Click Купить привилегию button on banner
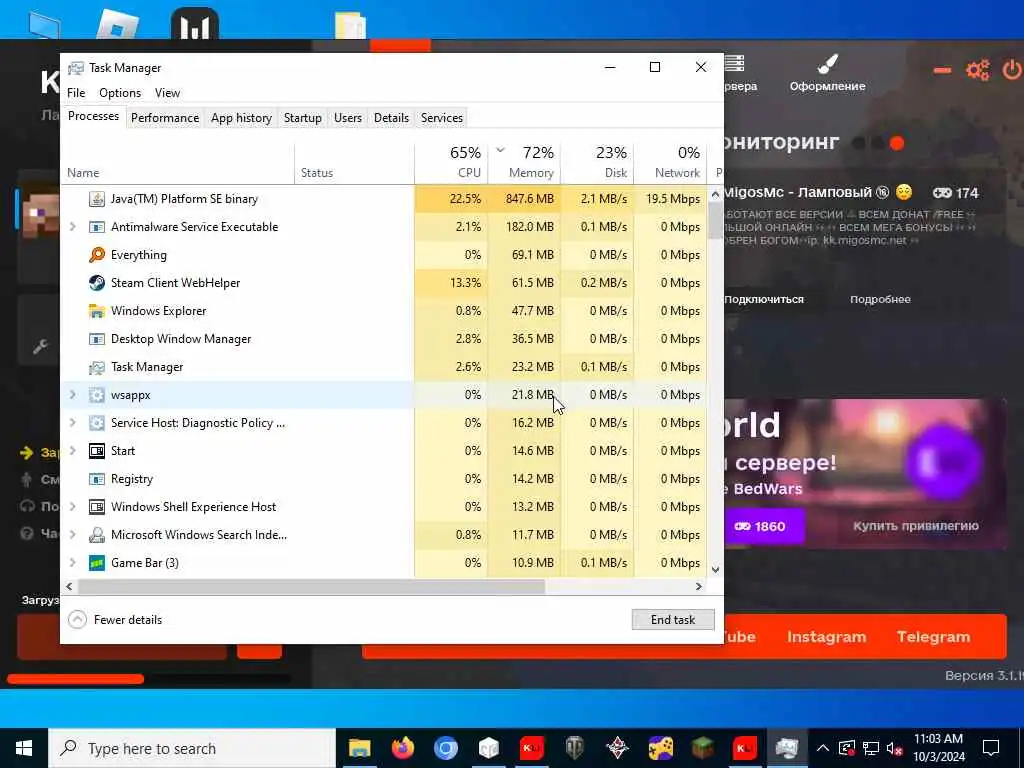 click(x=916, y=526)
